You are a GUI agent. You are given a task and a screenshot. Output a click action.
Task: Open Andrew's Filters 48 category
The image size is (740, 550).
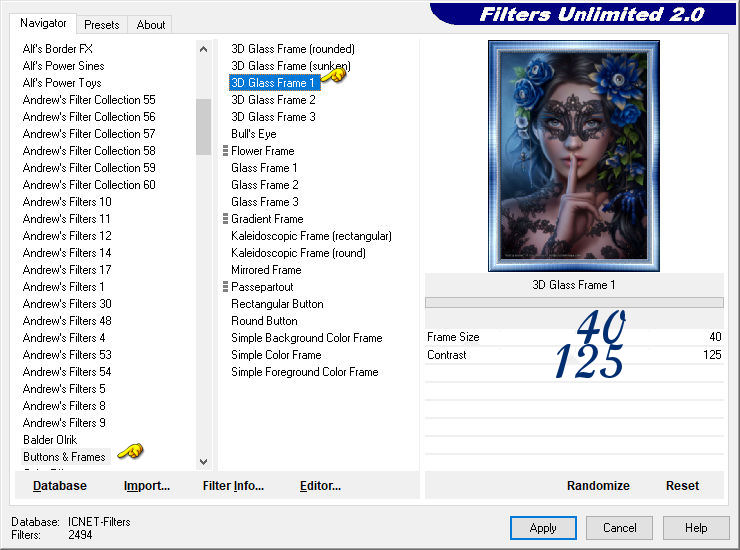click(x=67, y=321)
